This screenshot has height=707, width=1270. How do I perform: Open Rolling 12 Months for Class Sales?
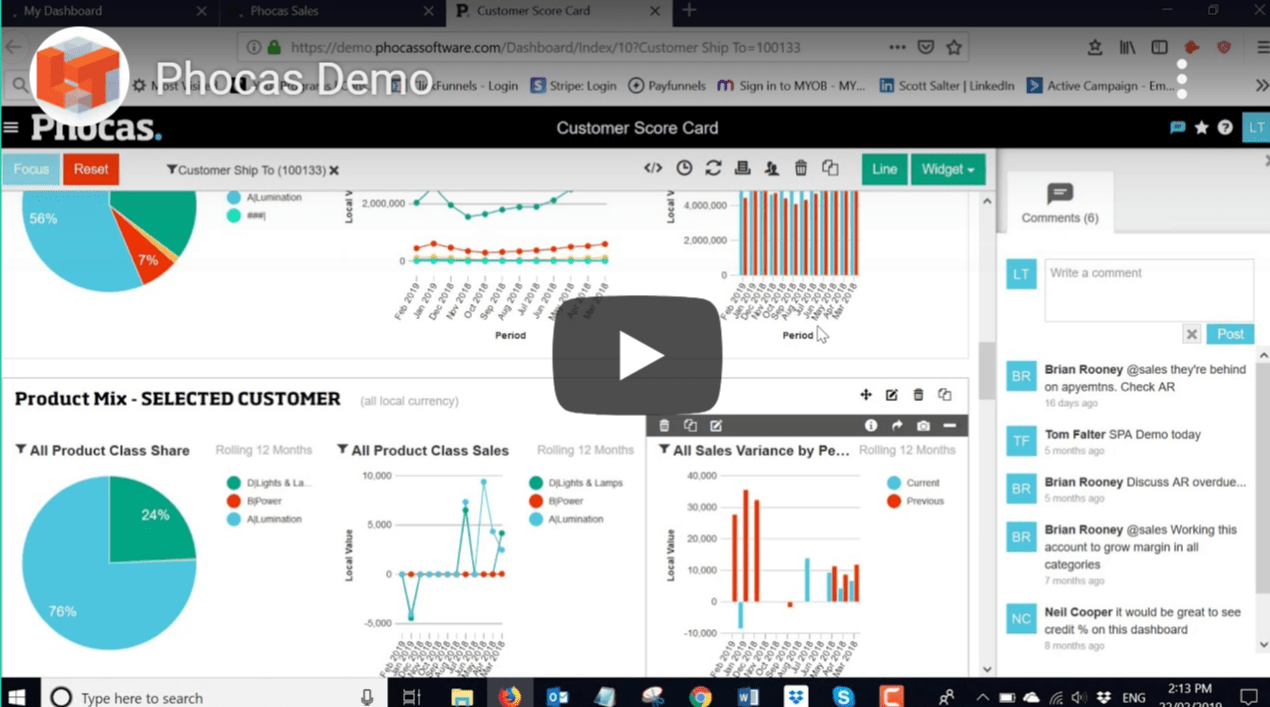[x=585, y=450]
